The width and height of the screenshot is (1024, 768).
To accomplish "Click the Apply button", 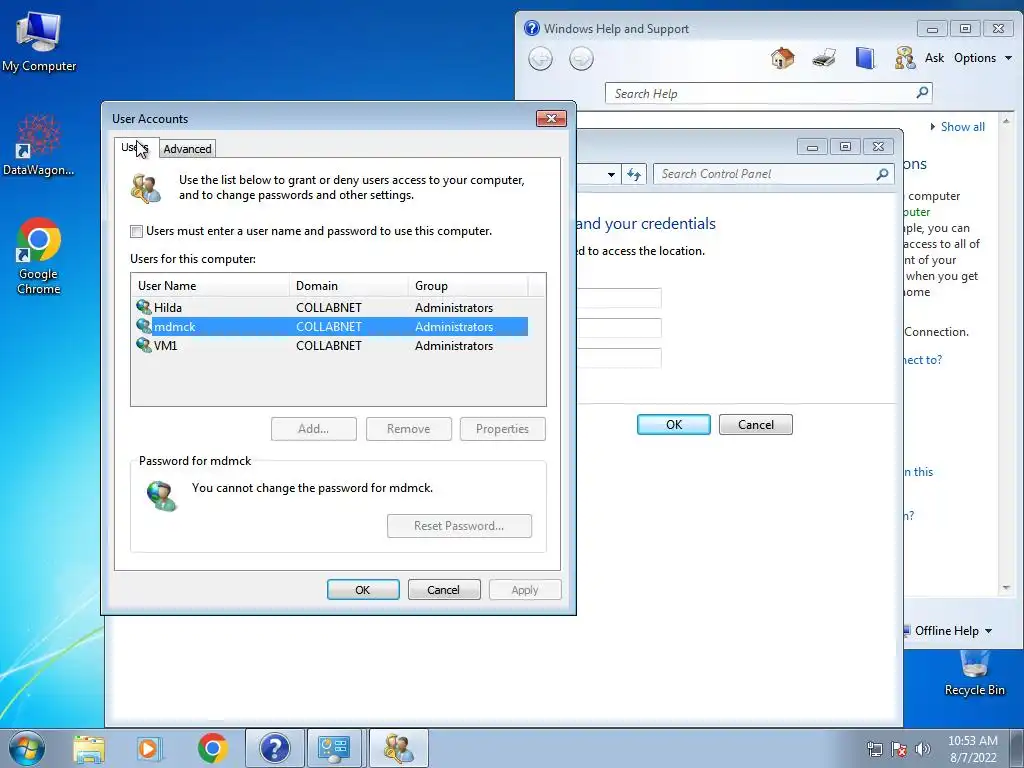I will tap(525, 590).
